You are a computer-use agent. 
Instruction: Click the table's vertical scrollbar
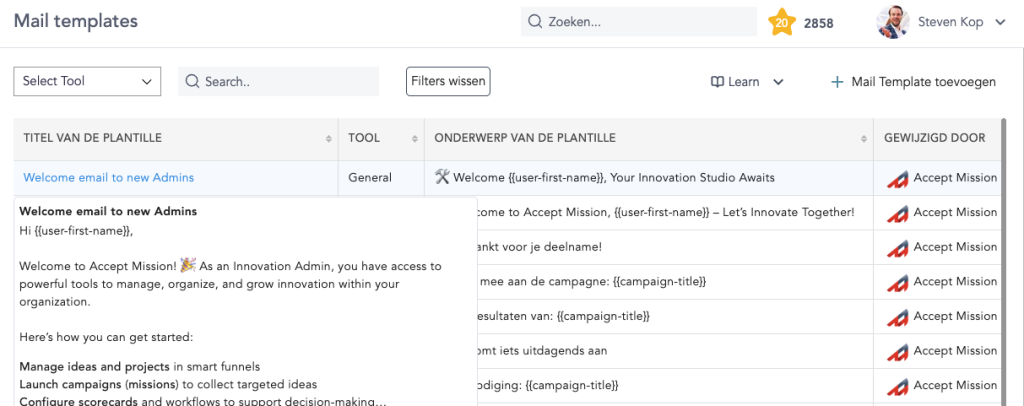coord(1002,261)
